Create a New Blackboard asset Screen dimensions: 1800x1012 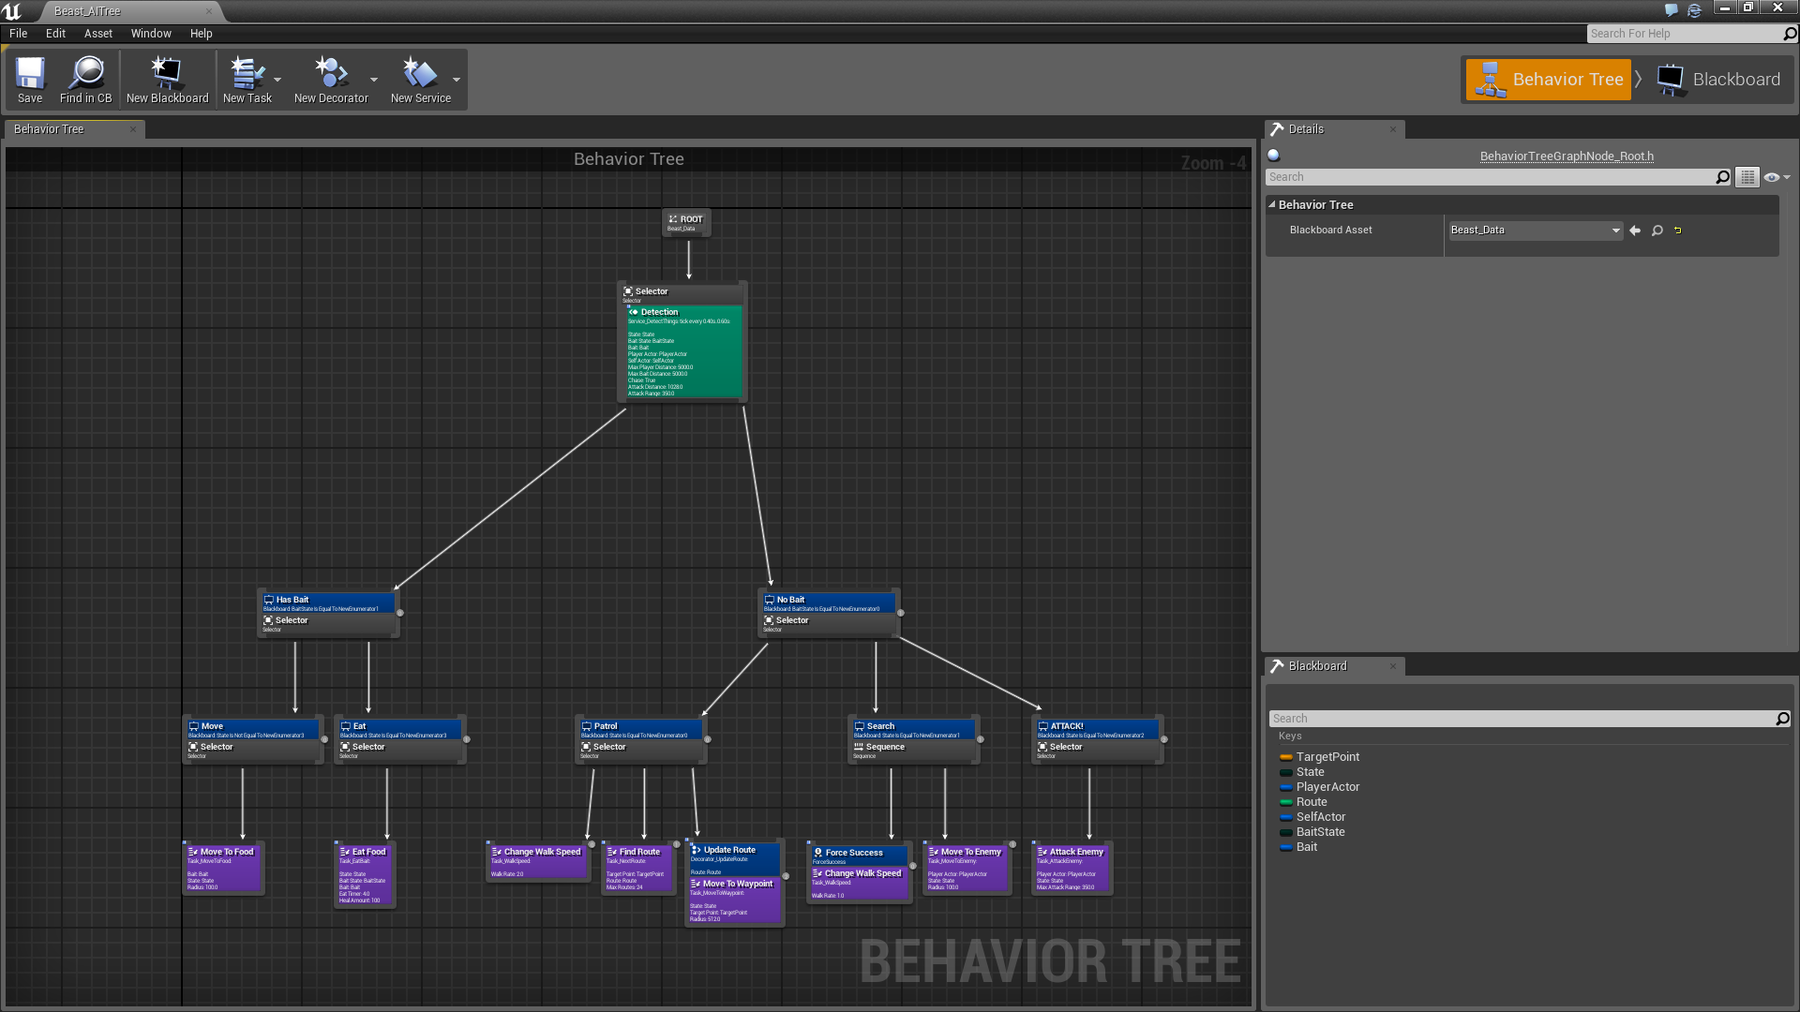[167, 79]
